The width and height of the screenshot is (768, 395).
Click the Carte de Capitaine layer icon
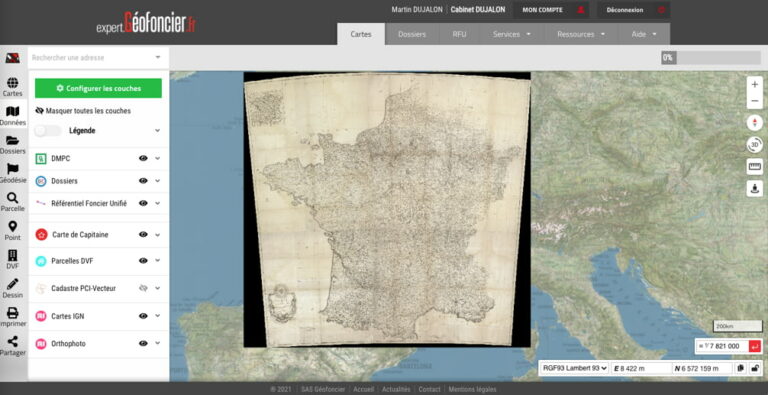coord(41,235)
